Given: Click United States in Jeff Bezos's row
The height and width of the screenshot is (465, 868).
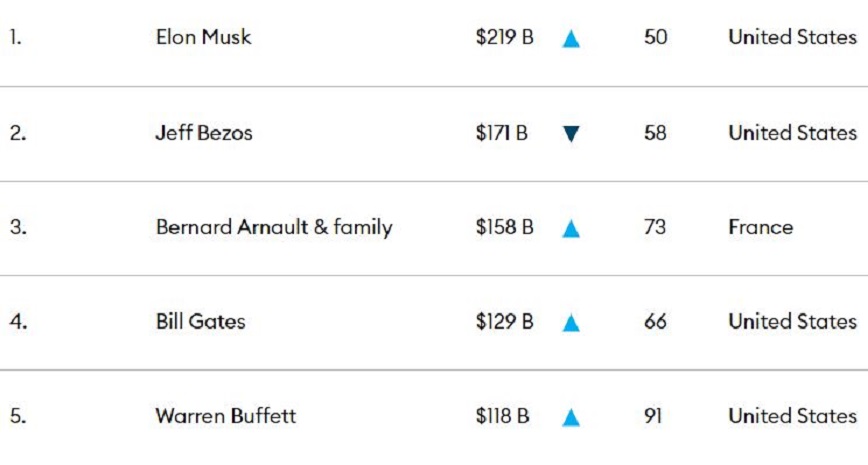Looking at the screenshot, I should pyautogui.click(x=792, y=133).
